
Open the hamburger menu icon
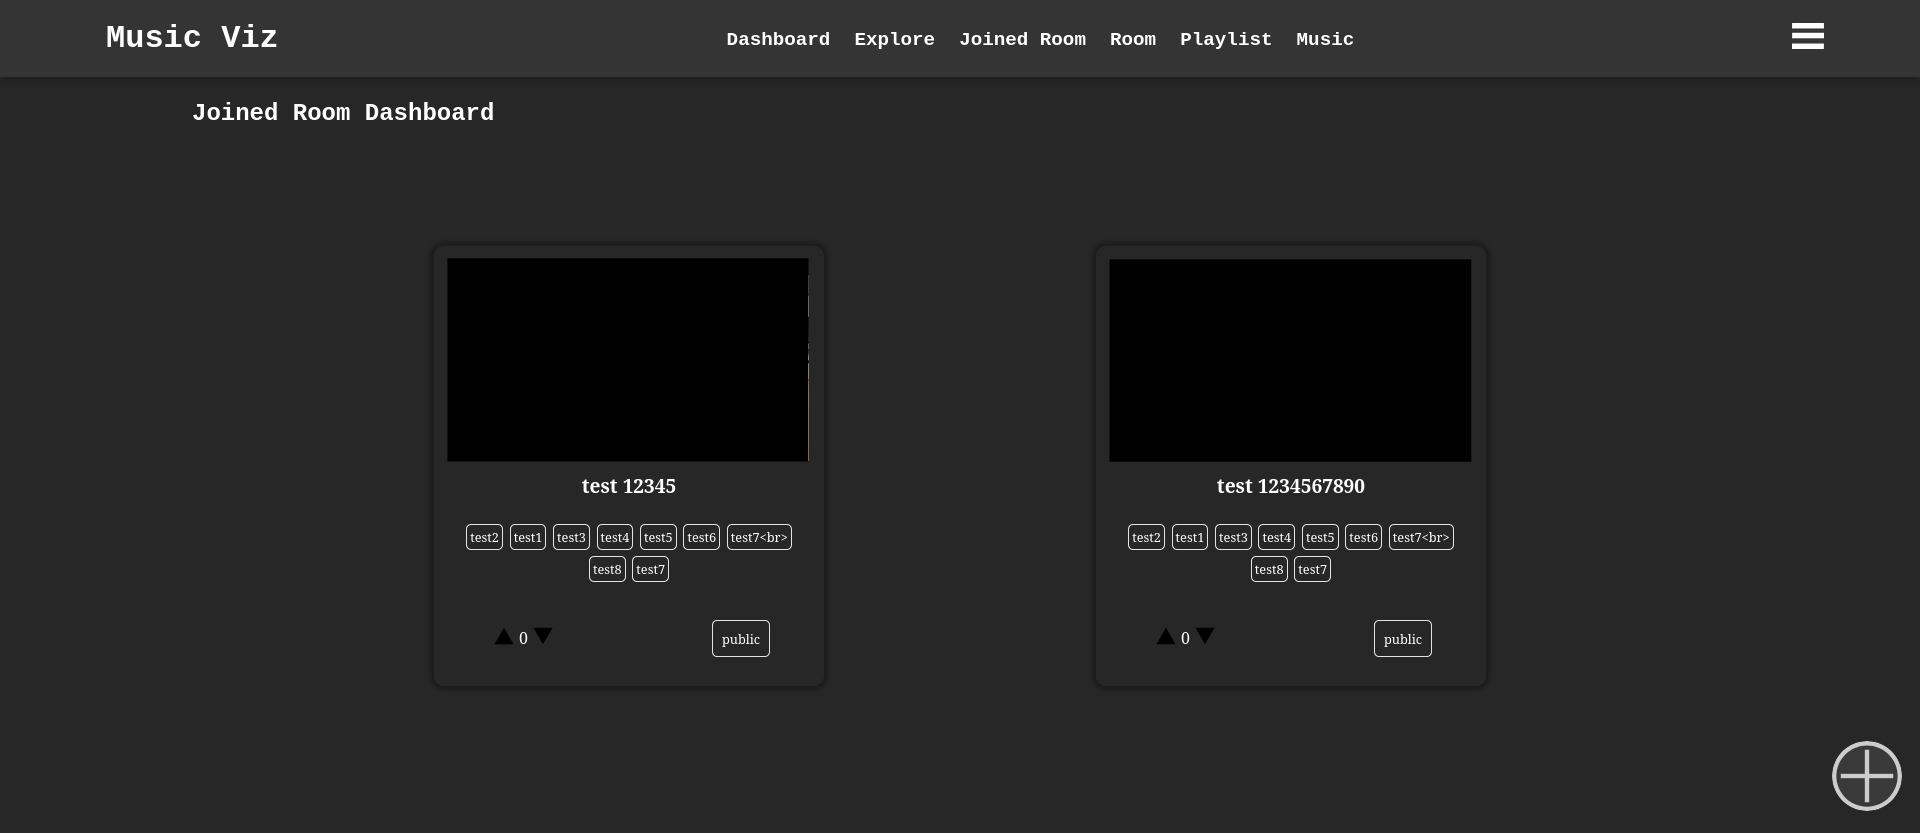click(1807, 36)
